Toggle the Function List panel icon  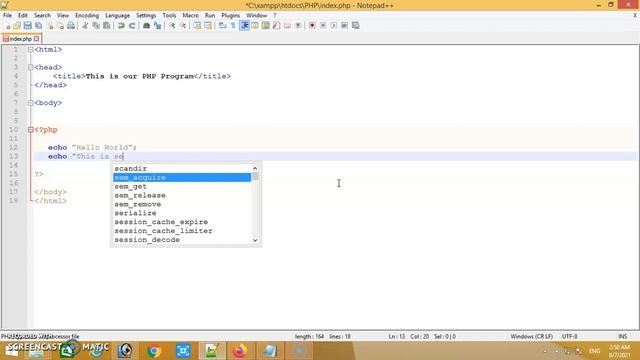276,25
